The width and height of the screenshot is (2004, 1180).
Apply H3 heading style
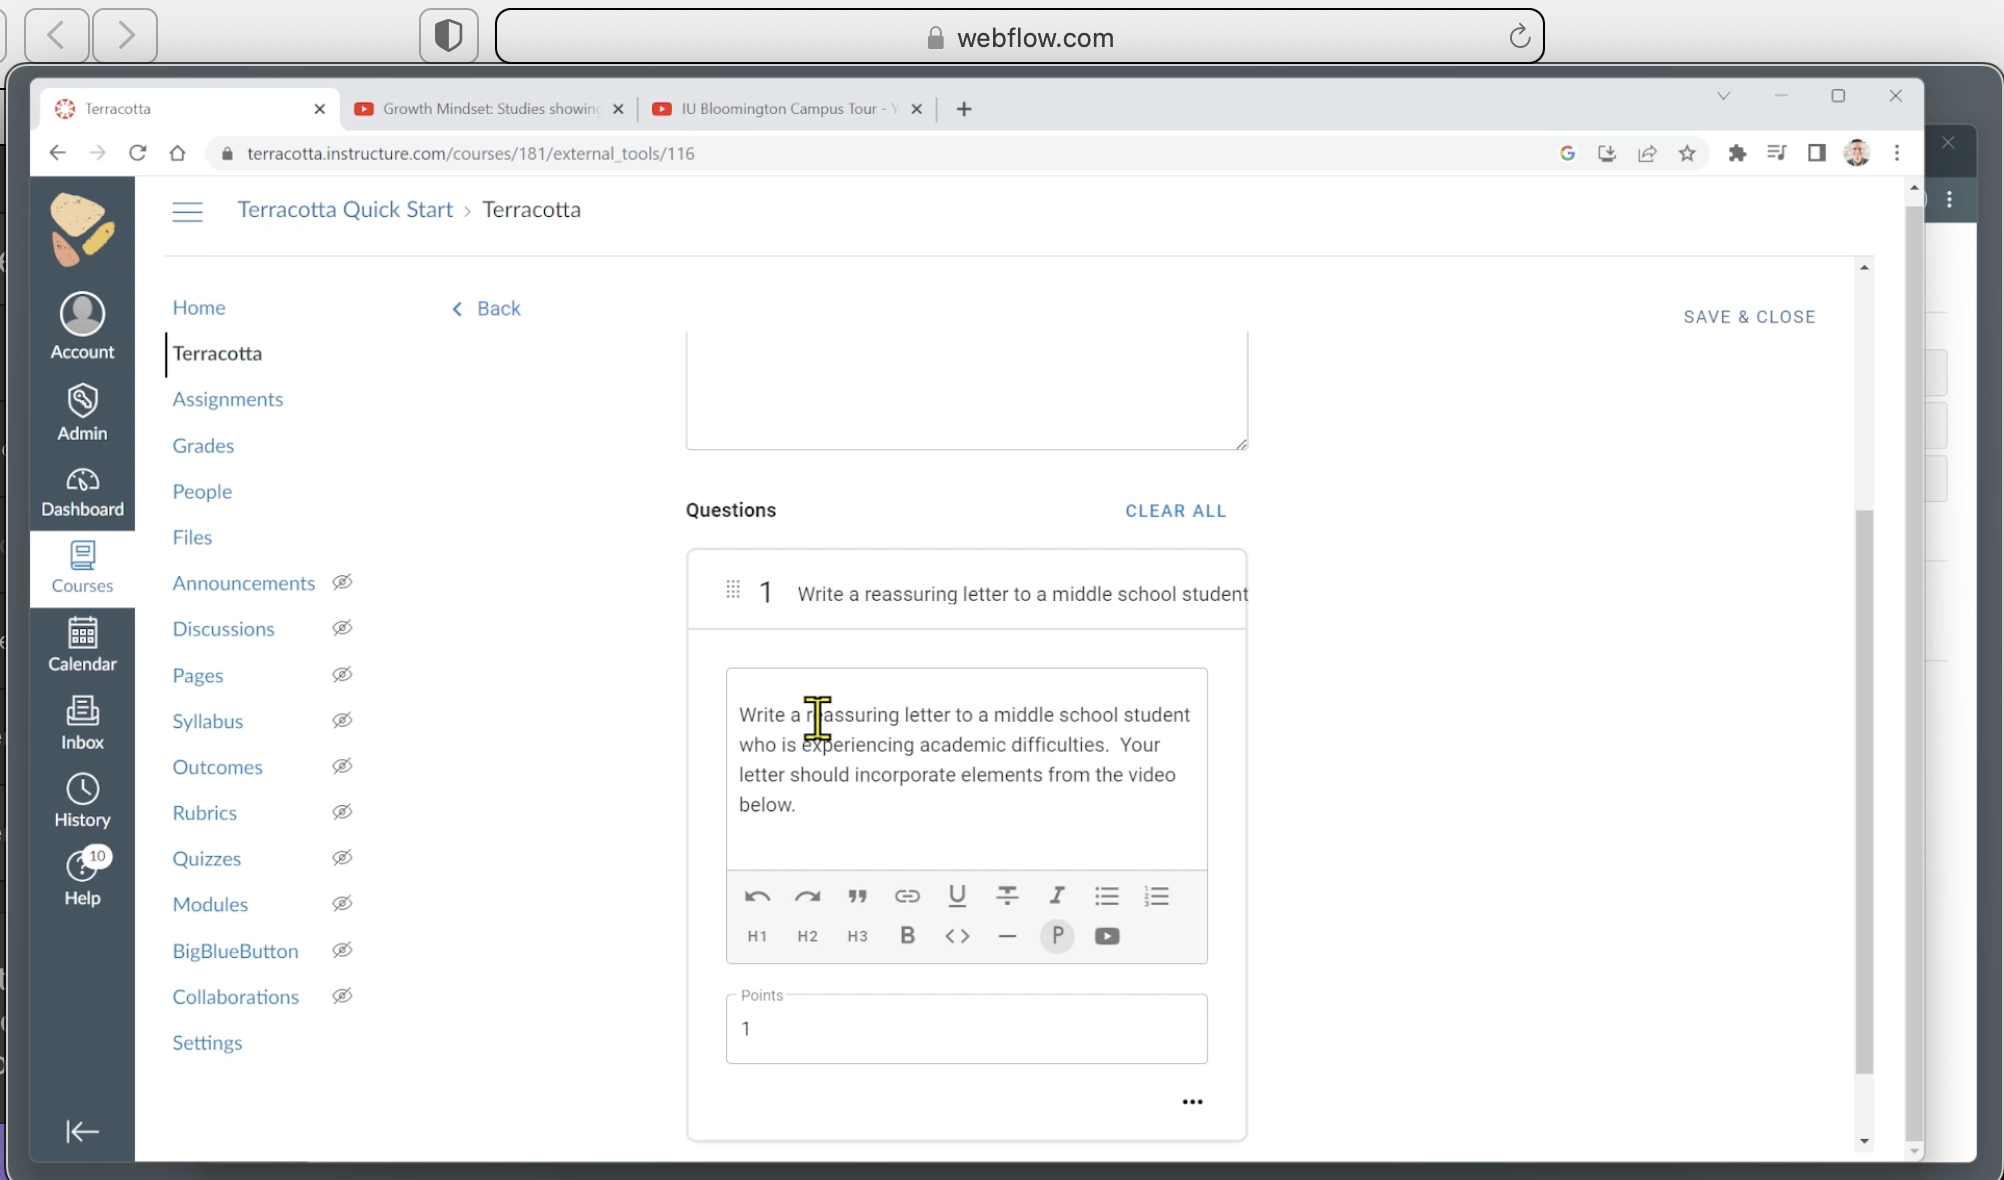(857, 936)
